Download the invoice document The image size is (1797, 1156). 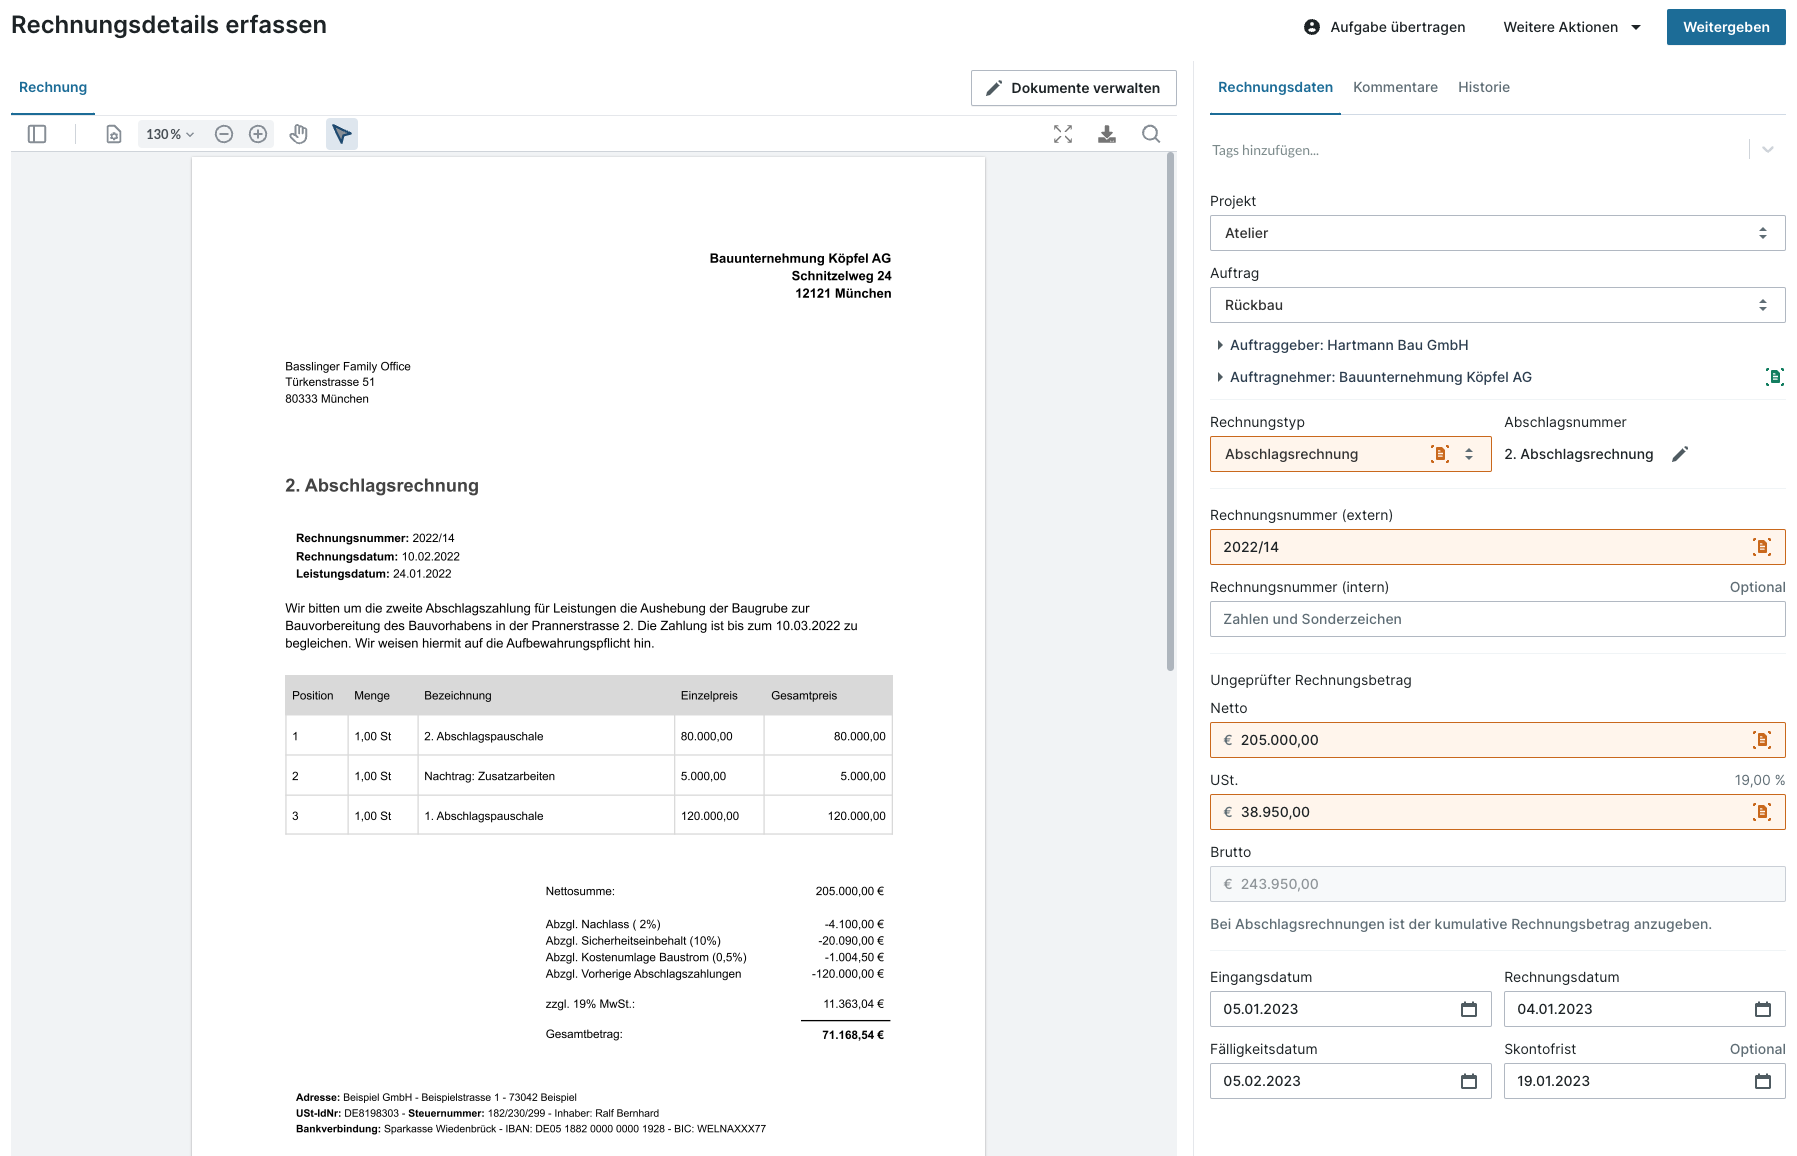click(x=1107, y=134)
